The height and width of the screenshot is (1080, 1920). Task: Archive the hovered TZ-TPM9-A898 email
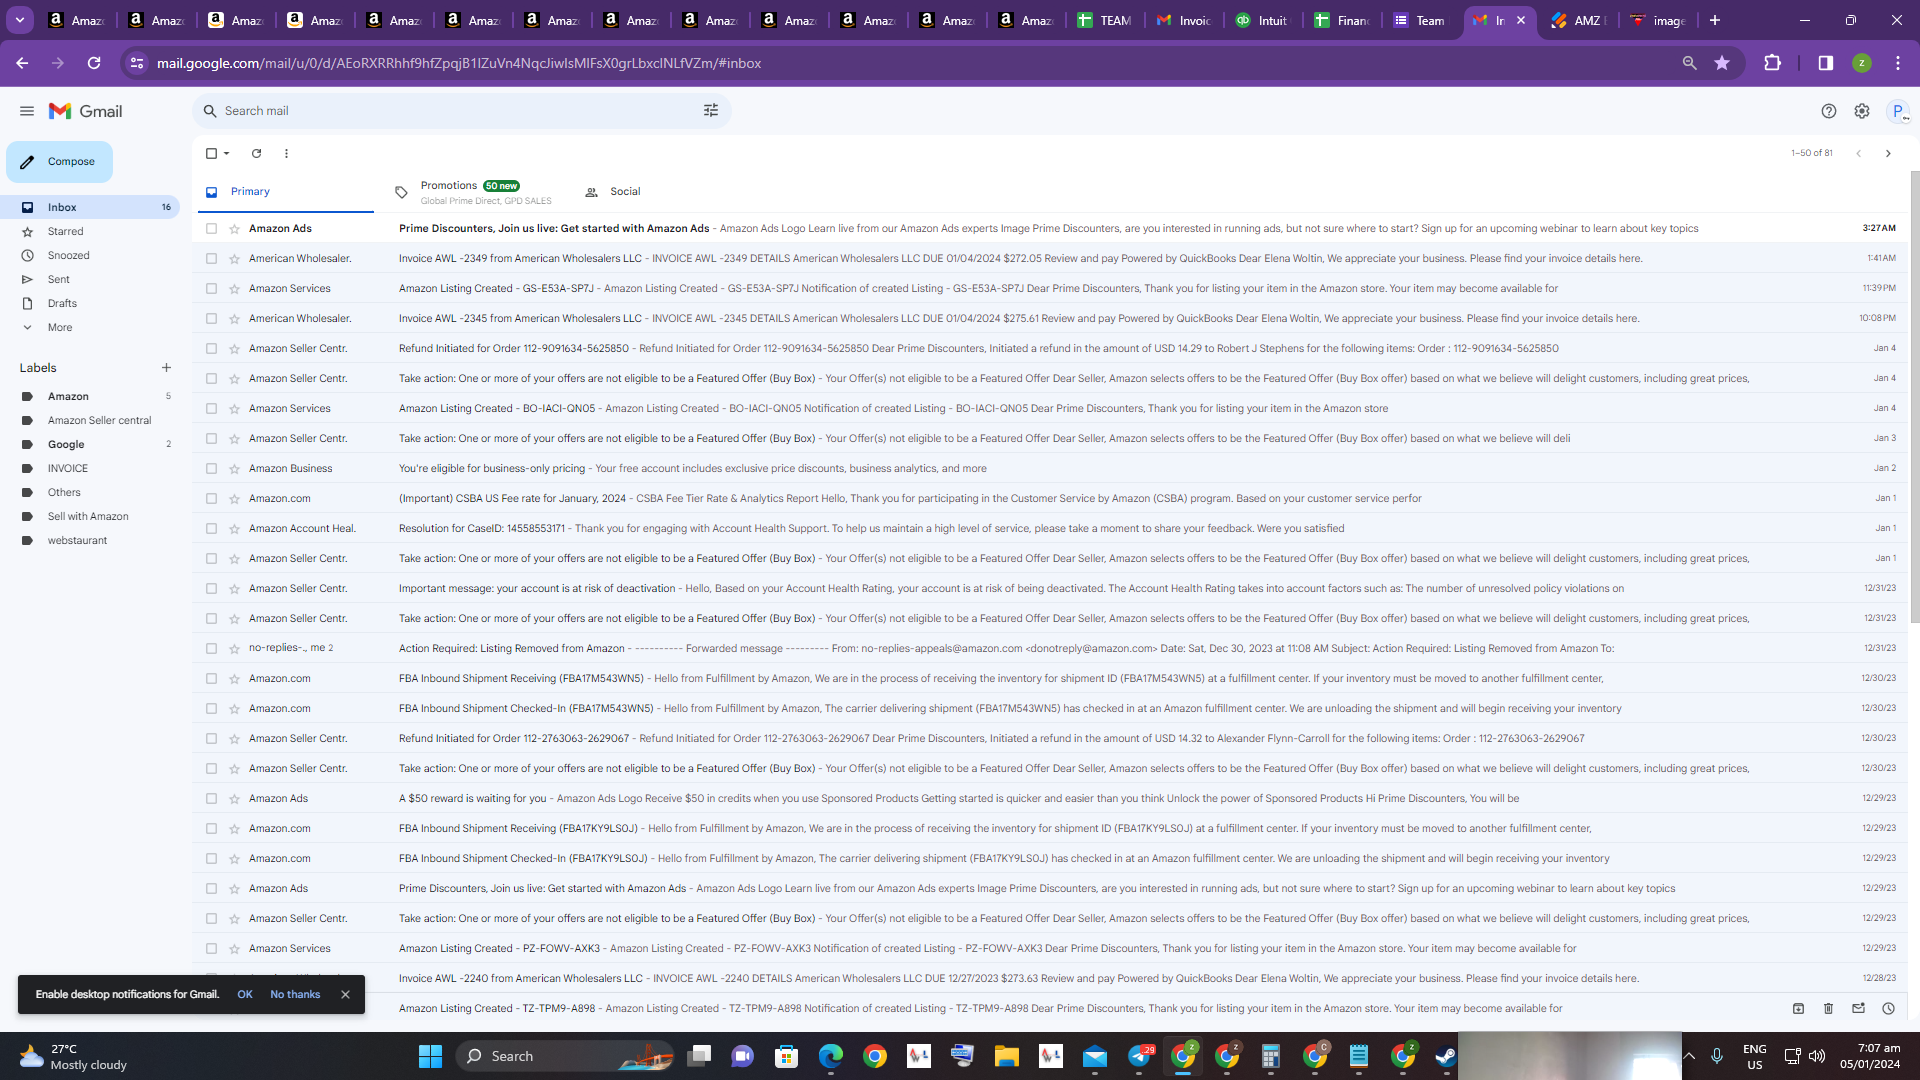coord(1798,1008)
